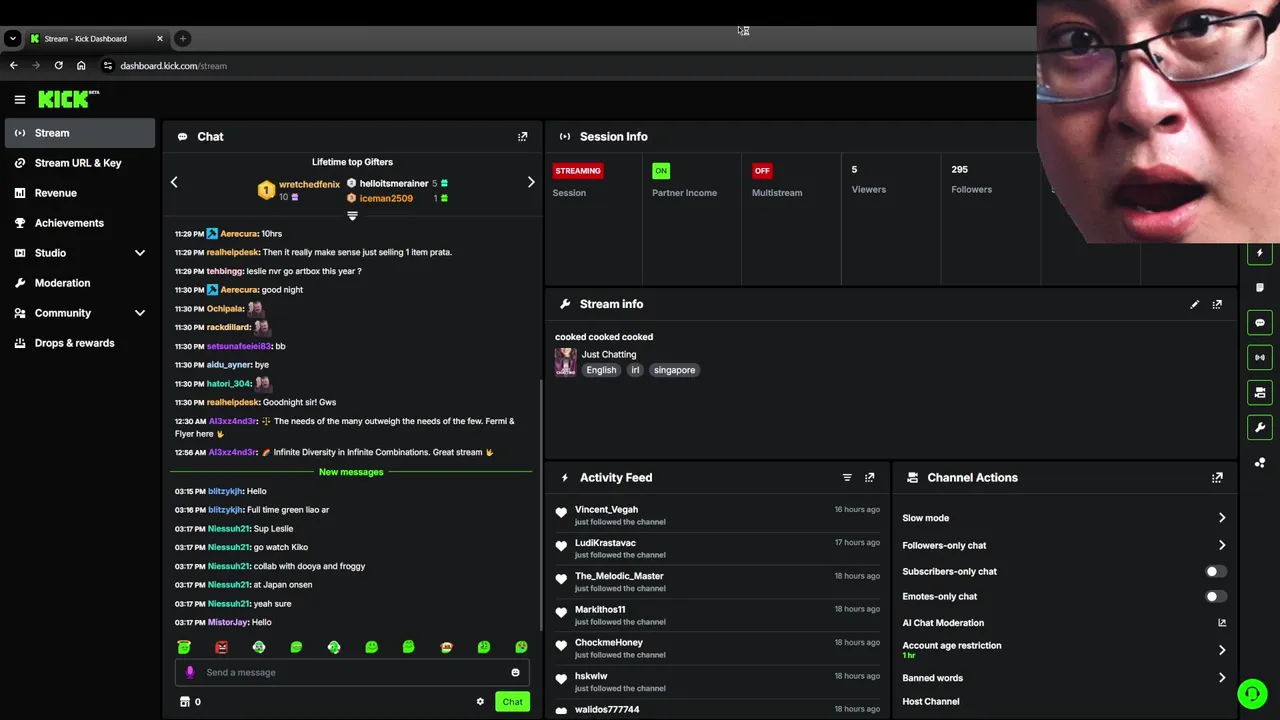1280x720 pixels.
Task: Show next top gifters with right arrow
Action: pos(531,182)
